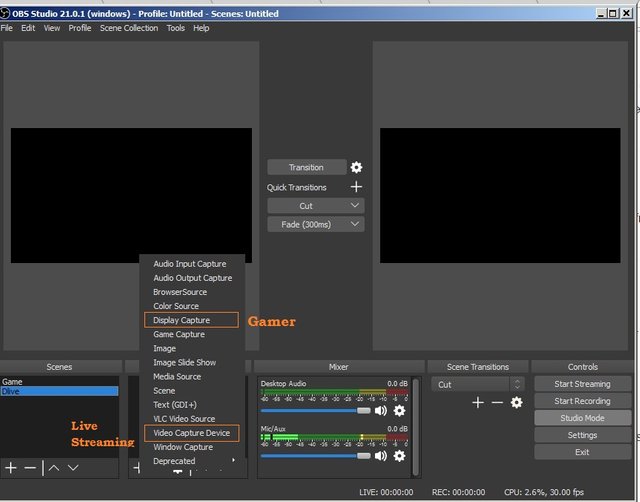Add a scene with the plus icon
Image resolution: width=640 pixels, height=502 pixels.
pos(11,468)
